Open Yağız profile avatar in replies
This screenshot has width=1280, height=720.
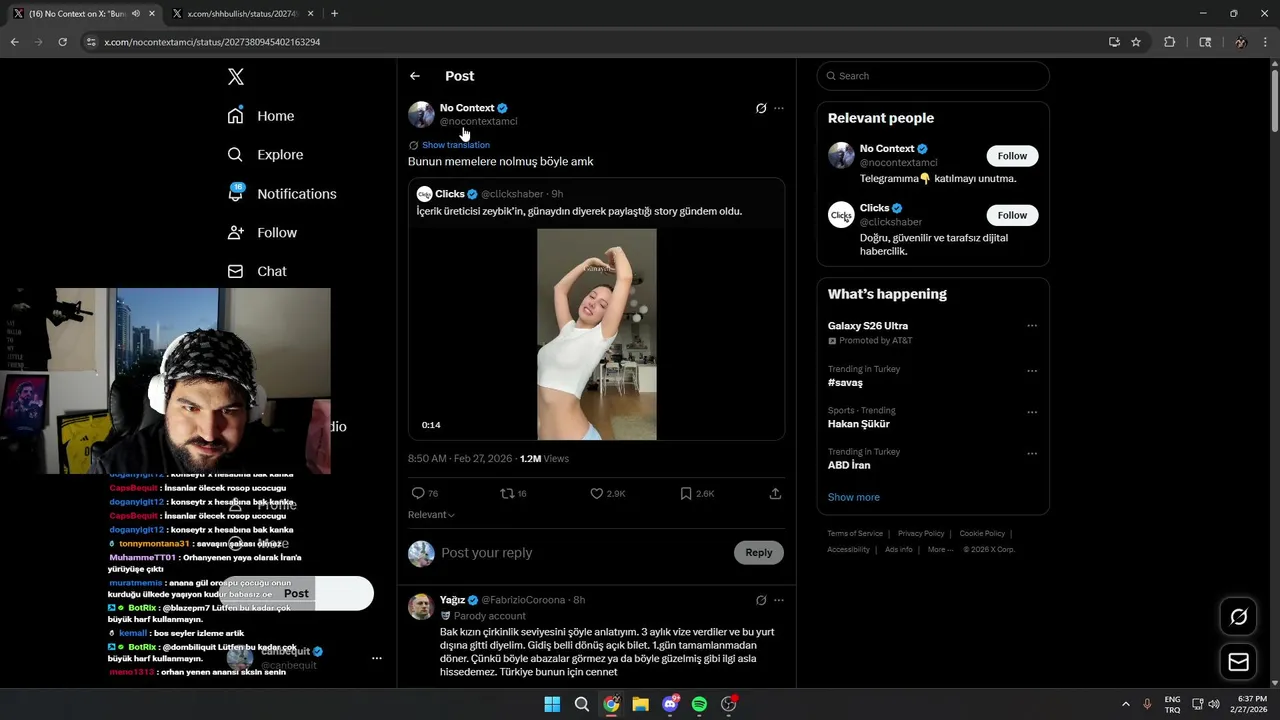click(421, 606)
